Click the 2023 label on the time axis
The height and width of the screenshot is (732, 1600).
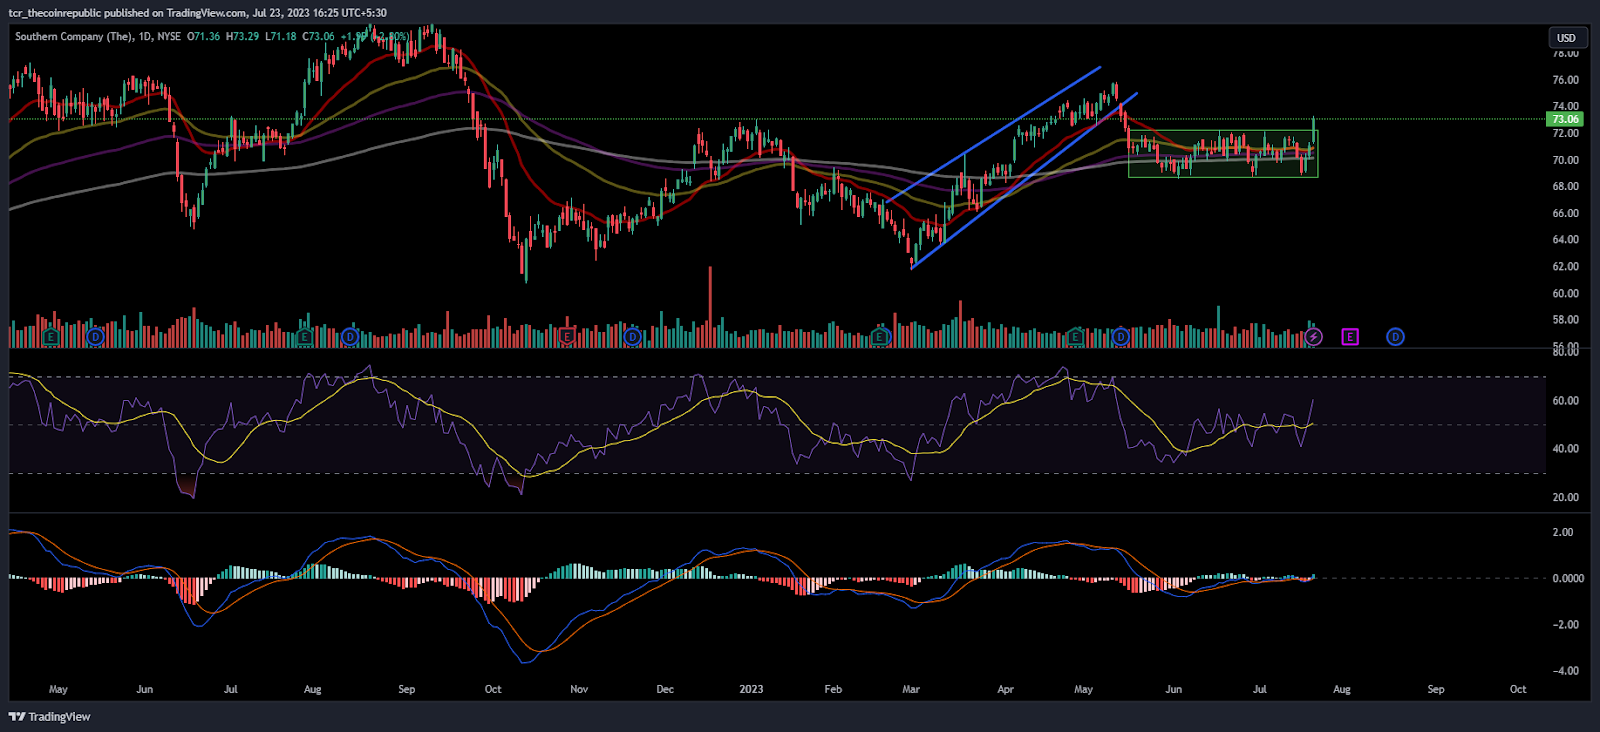[751, 689]
